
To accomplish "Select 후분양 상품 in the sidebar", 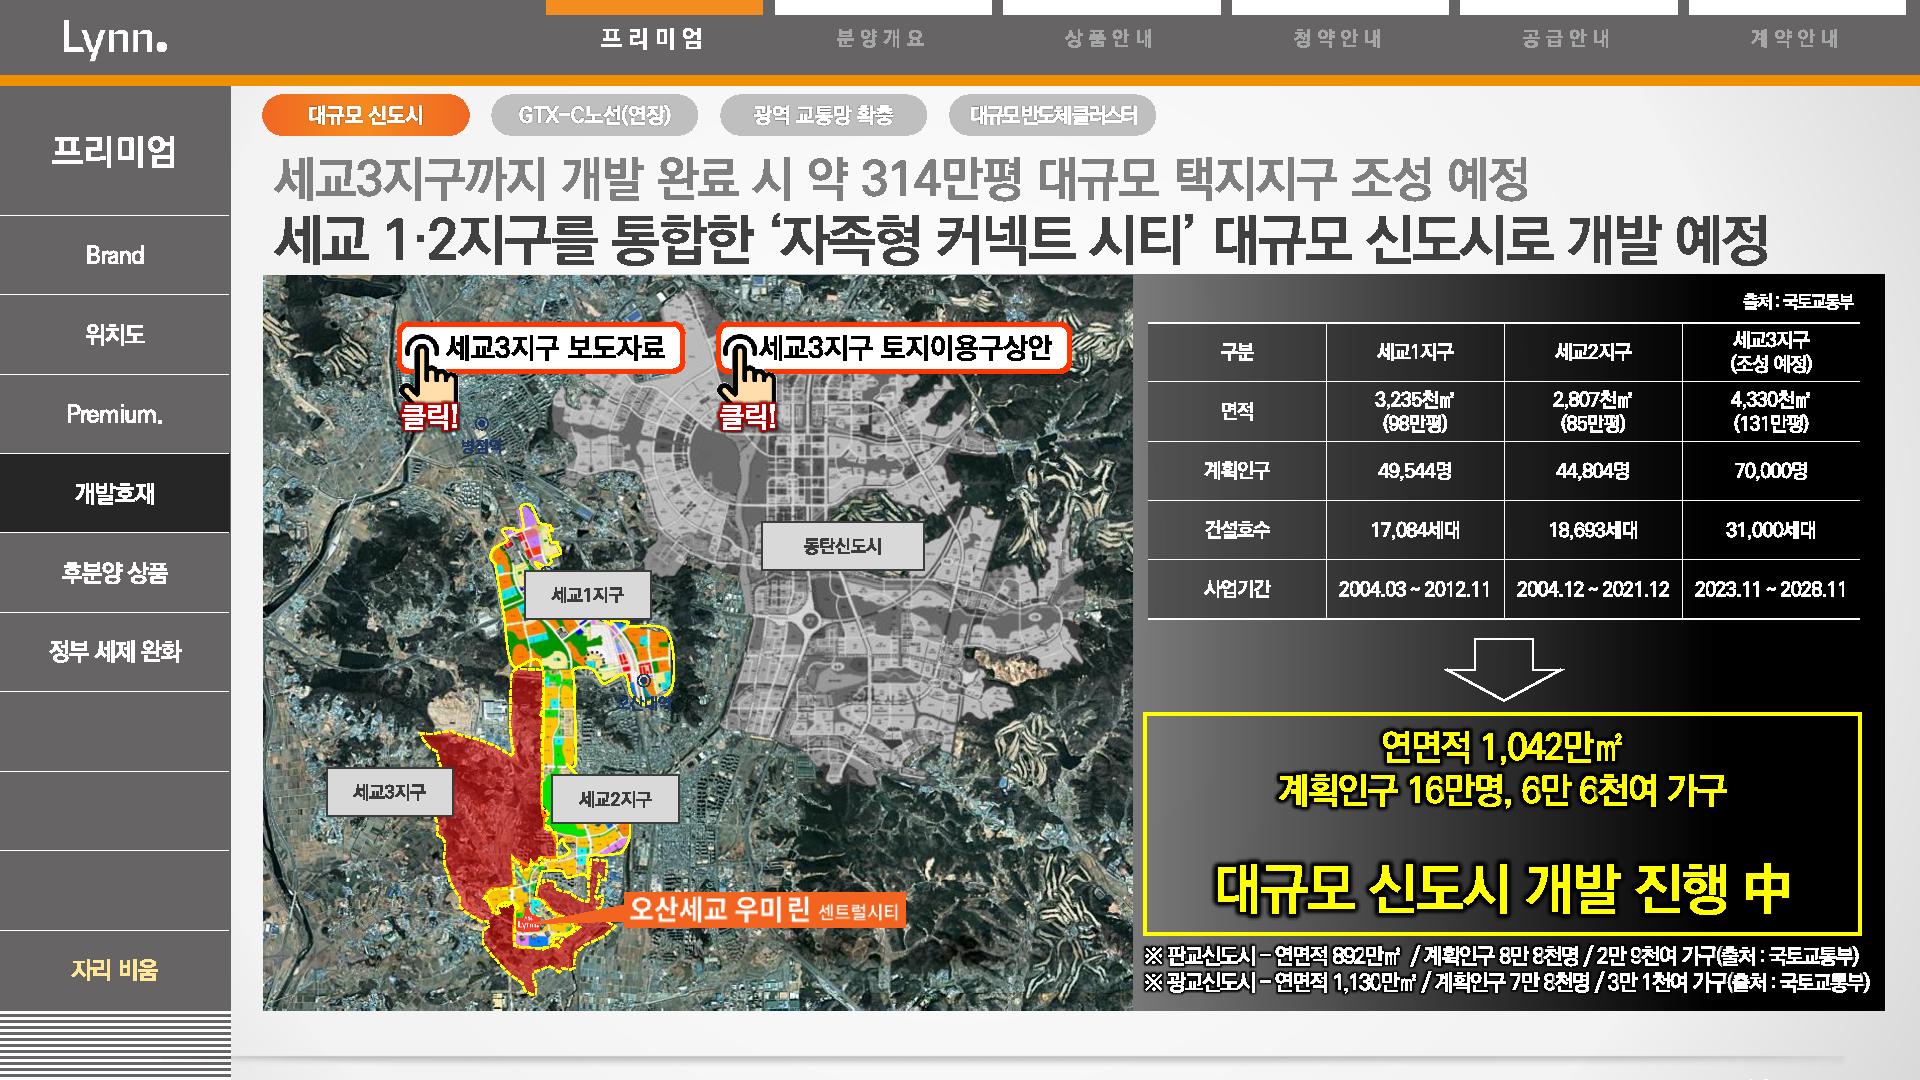I will tap(114, 573).
